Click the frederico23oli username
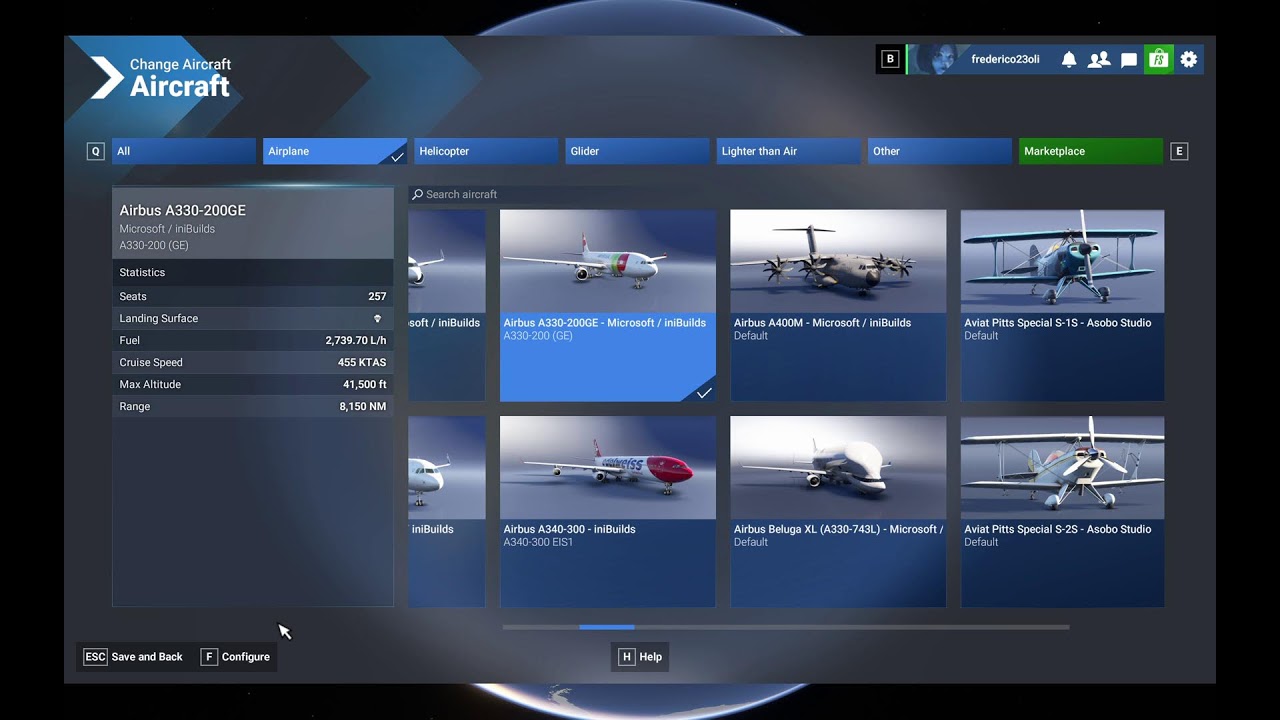Viewport: 1280px width, 720px height. [x=1005, y=59]
